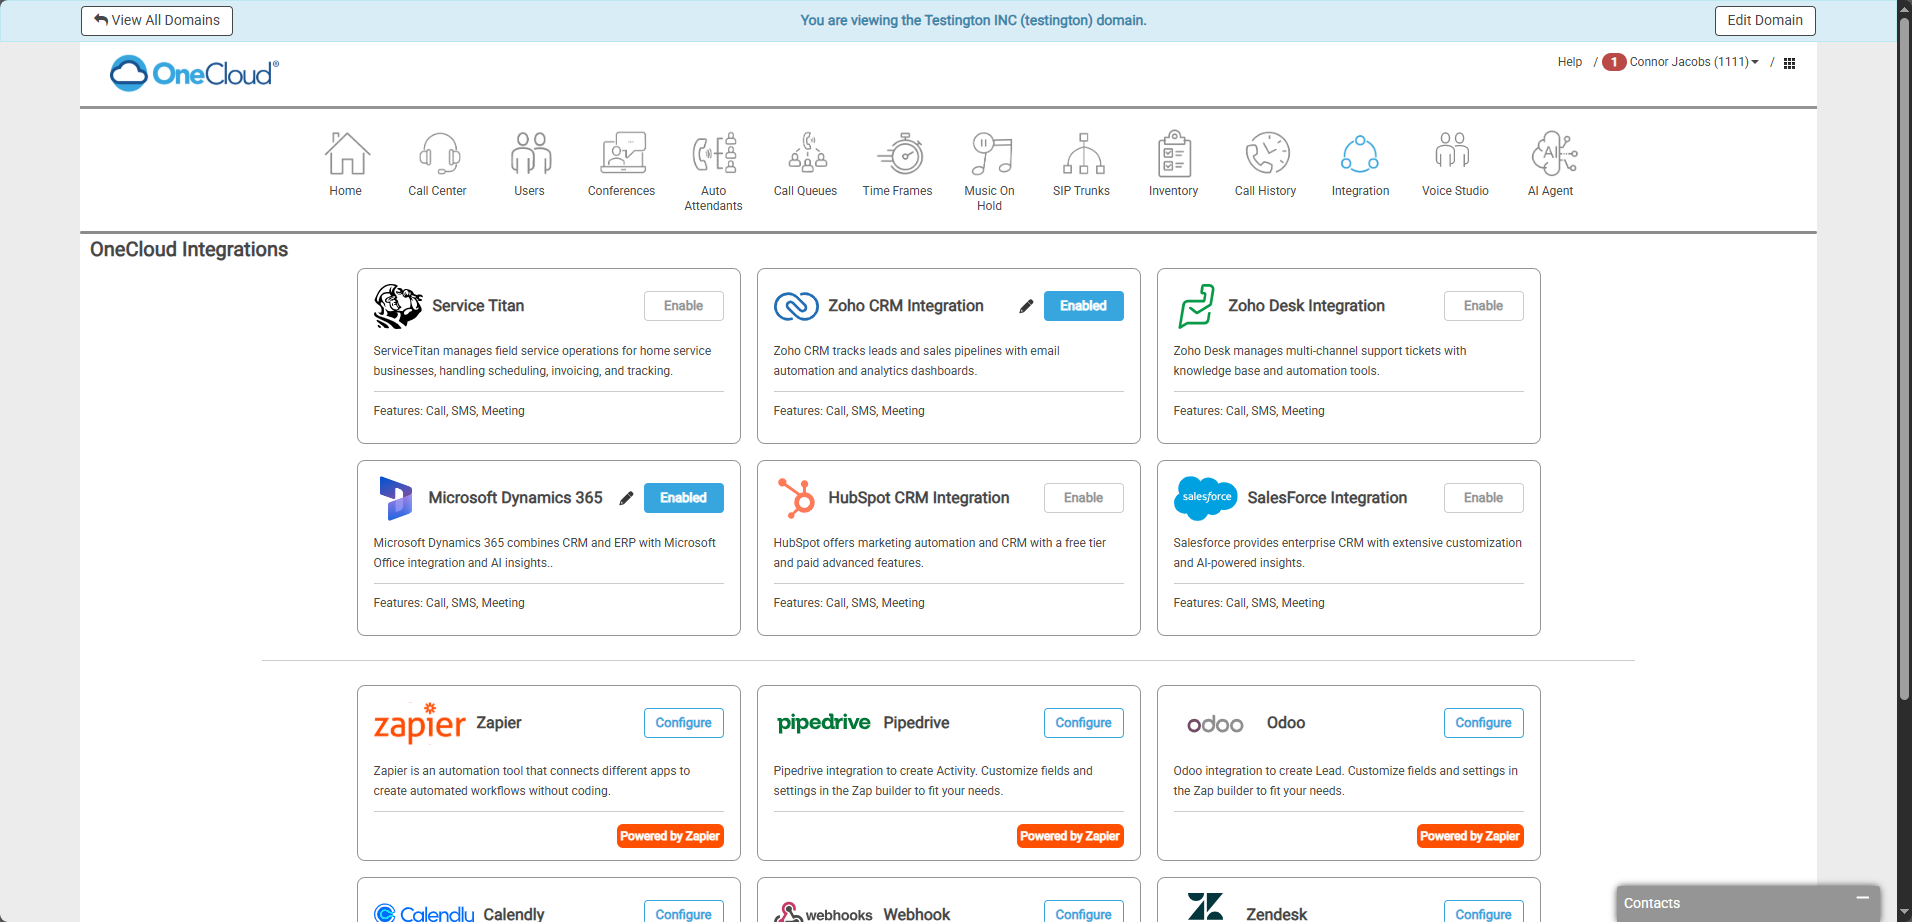
Task: Expand the Connor Jacobs user dropdown
Action: pos(1693,62)
